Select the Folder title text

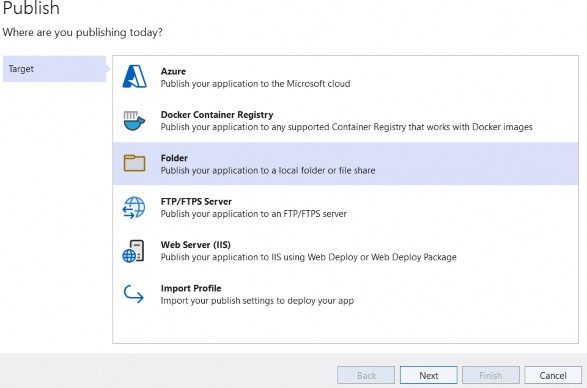(174, 158)
